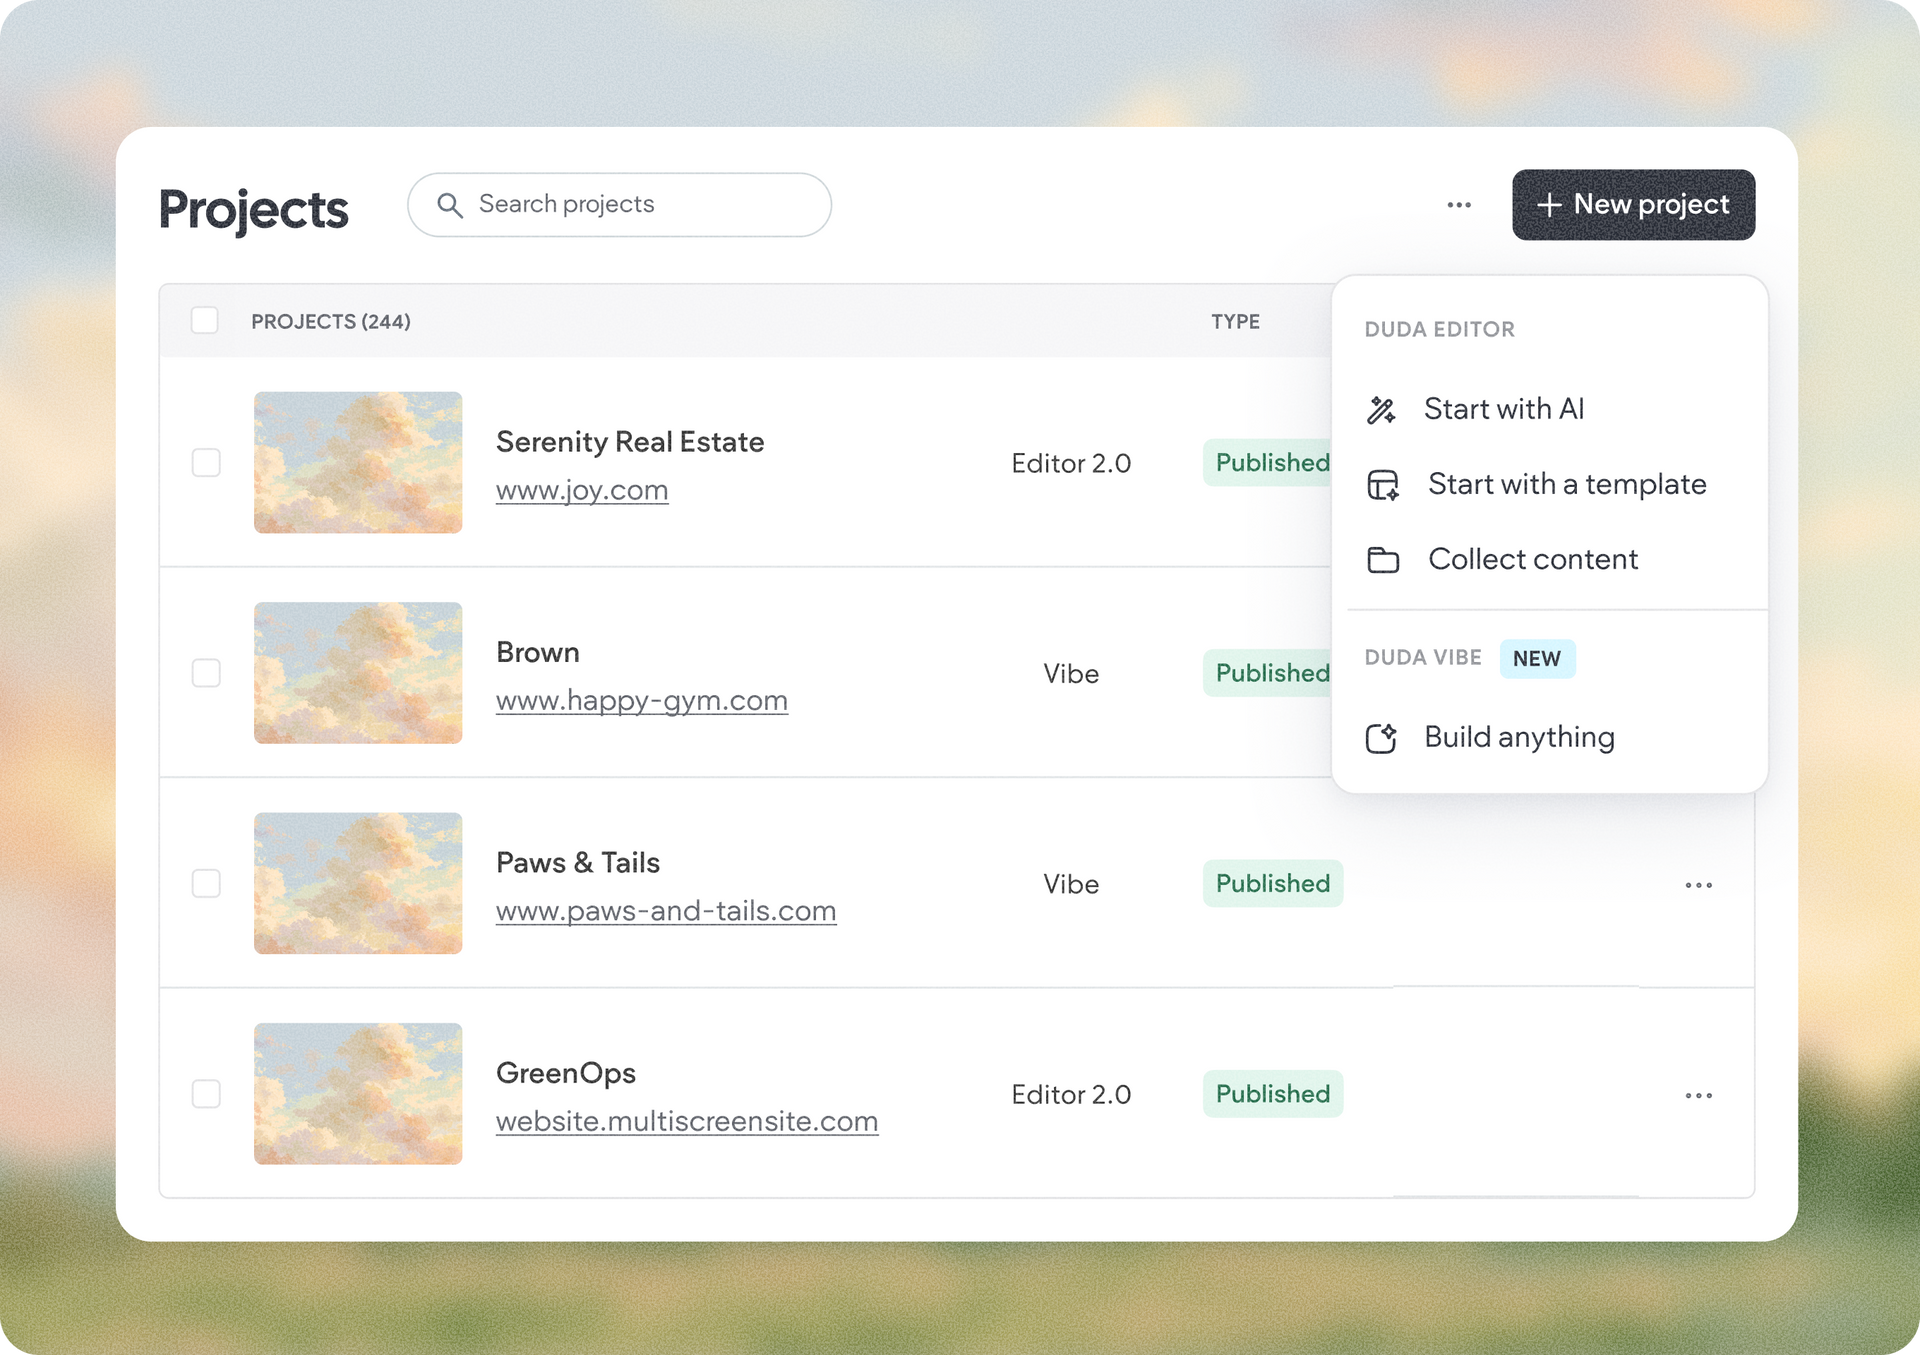
Task: Click the template layout icon
Action: [x=1383, y=485]
